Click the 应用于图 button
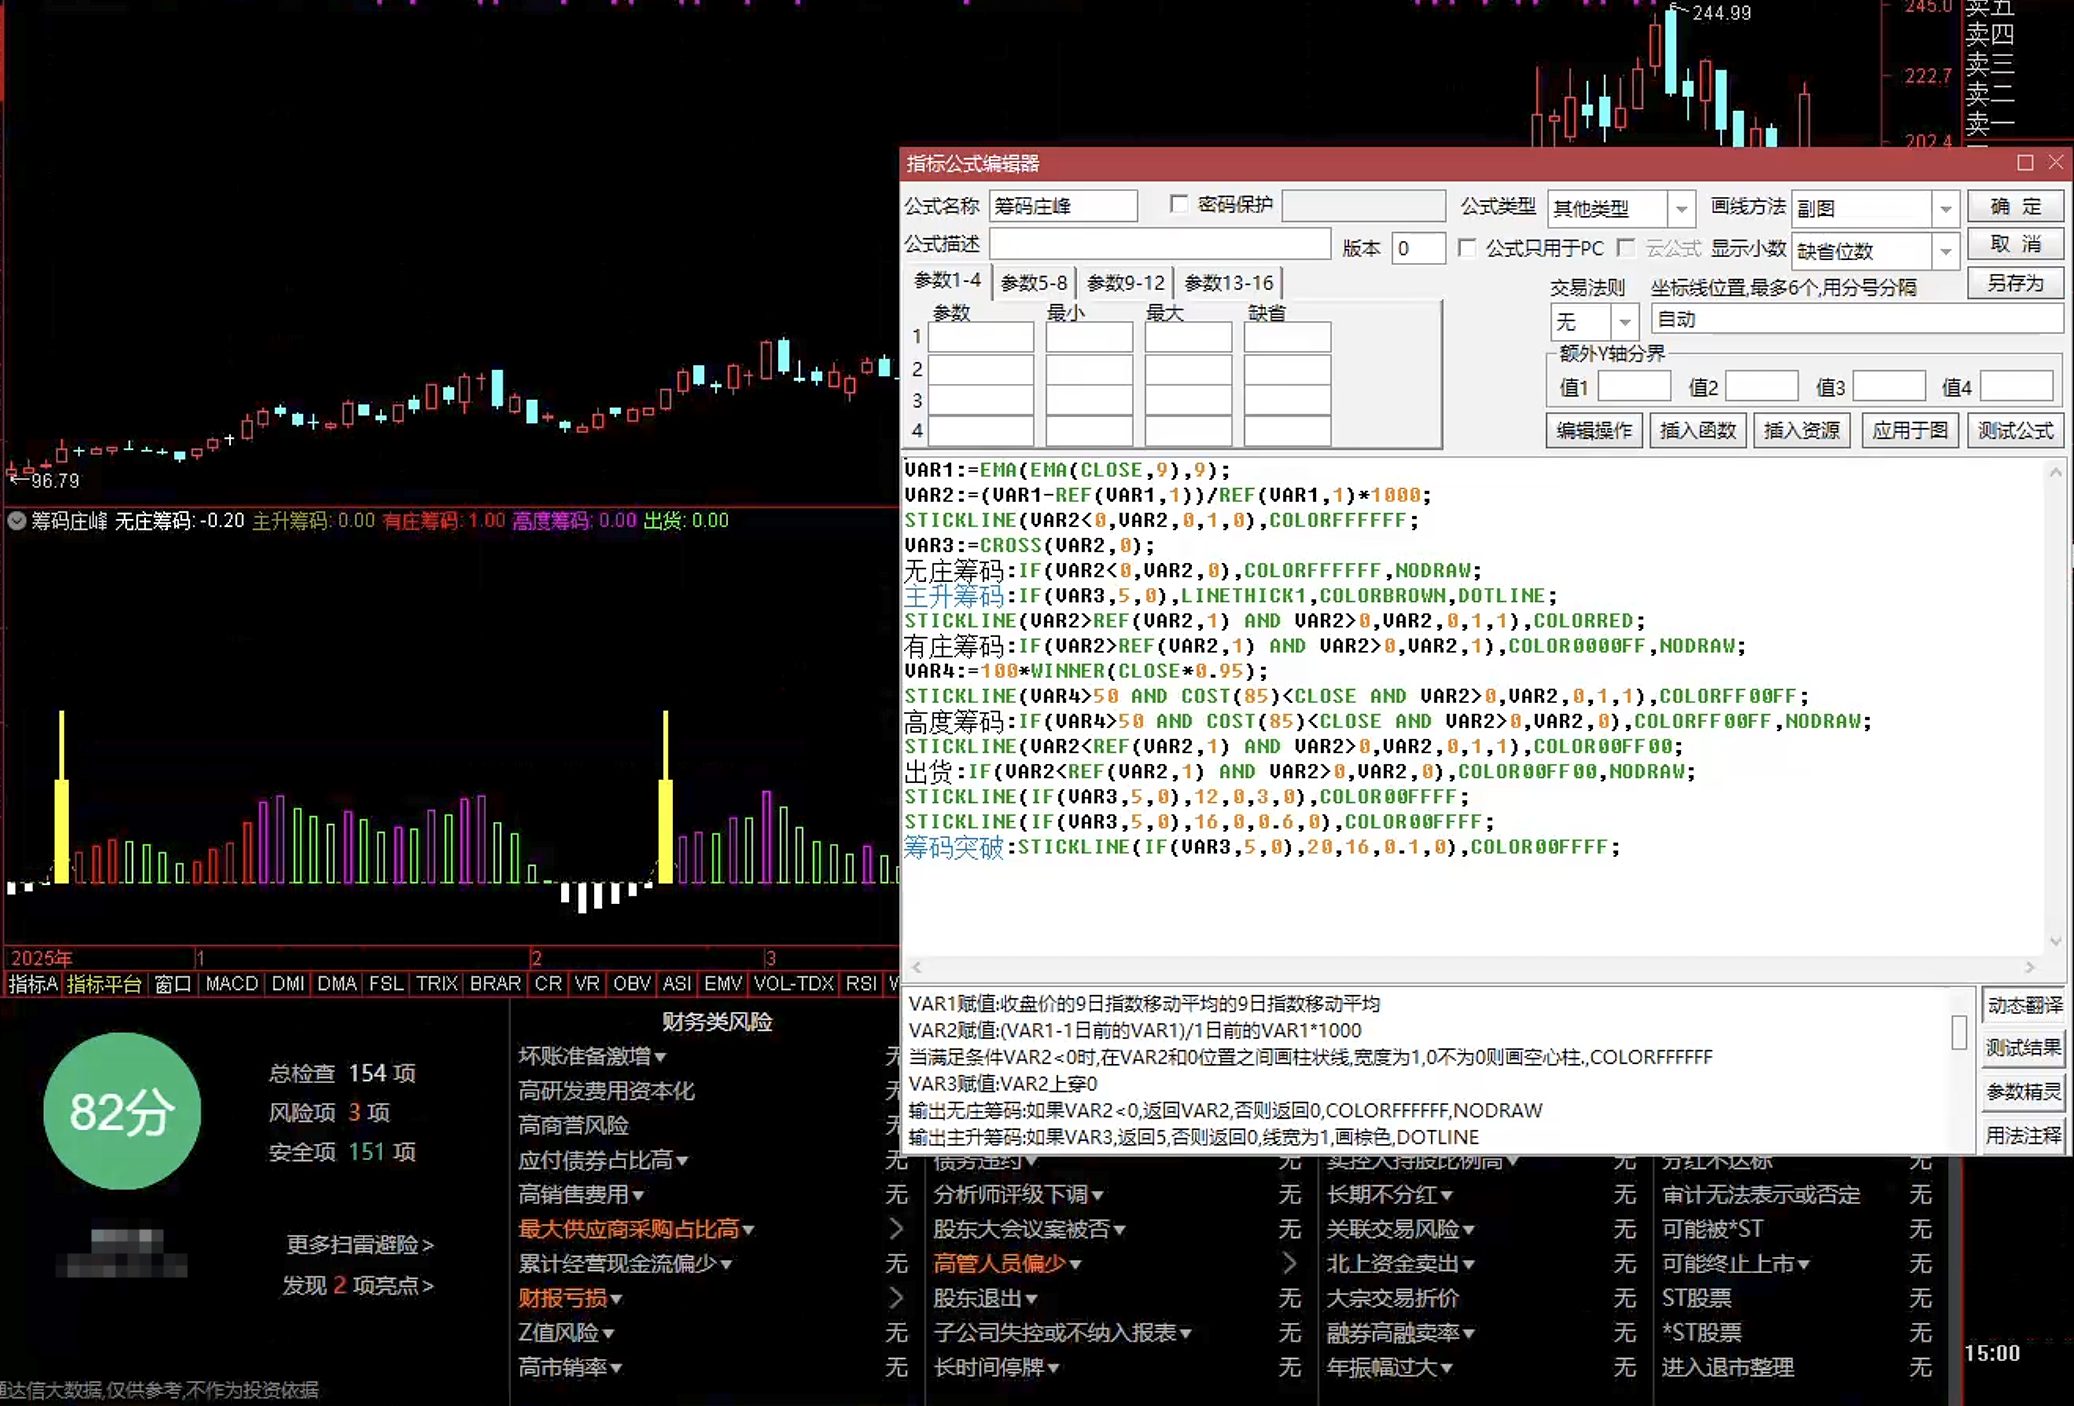This screenshot has height=1406, width=2074. [x=1910, y=430]
